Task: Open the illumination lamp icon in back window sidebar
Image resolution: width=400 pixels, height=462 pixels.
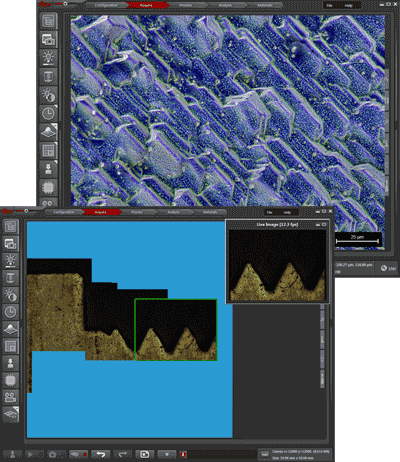Action: [49, 58]
